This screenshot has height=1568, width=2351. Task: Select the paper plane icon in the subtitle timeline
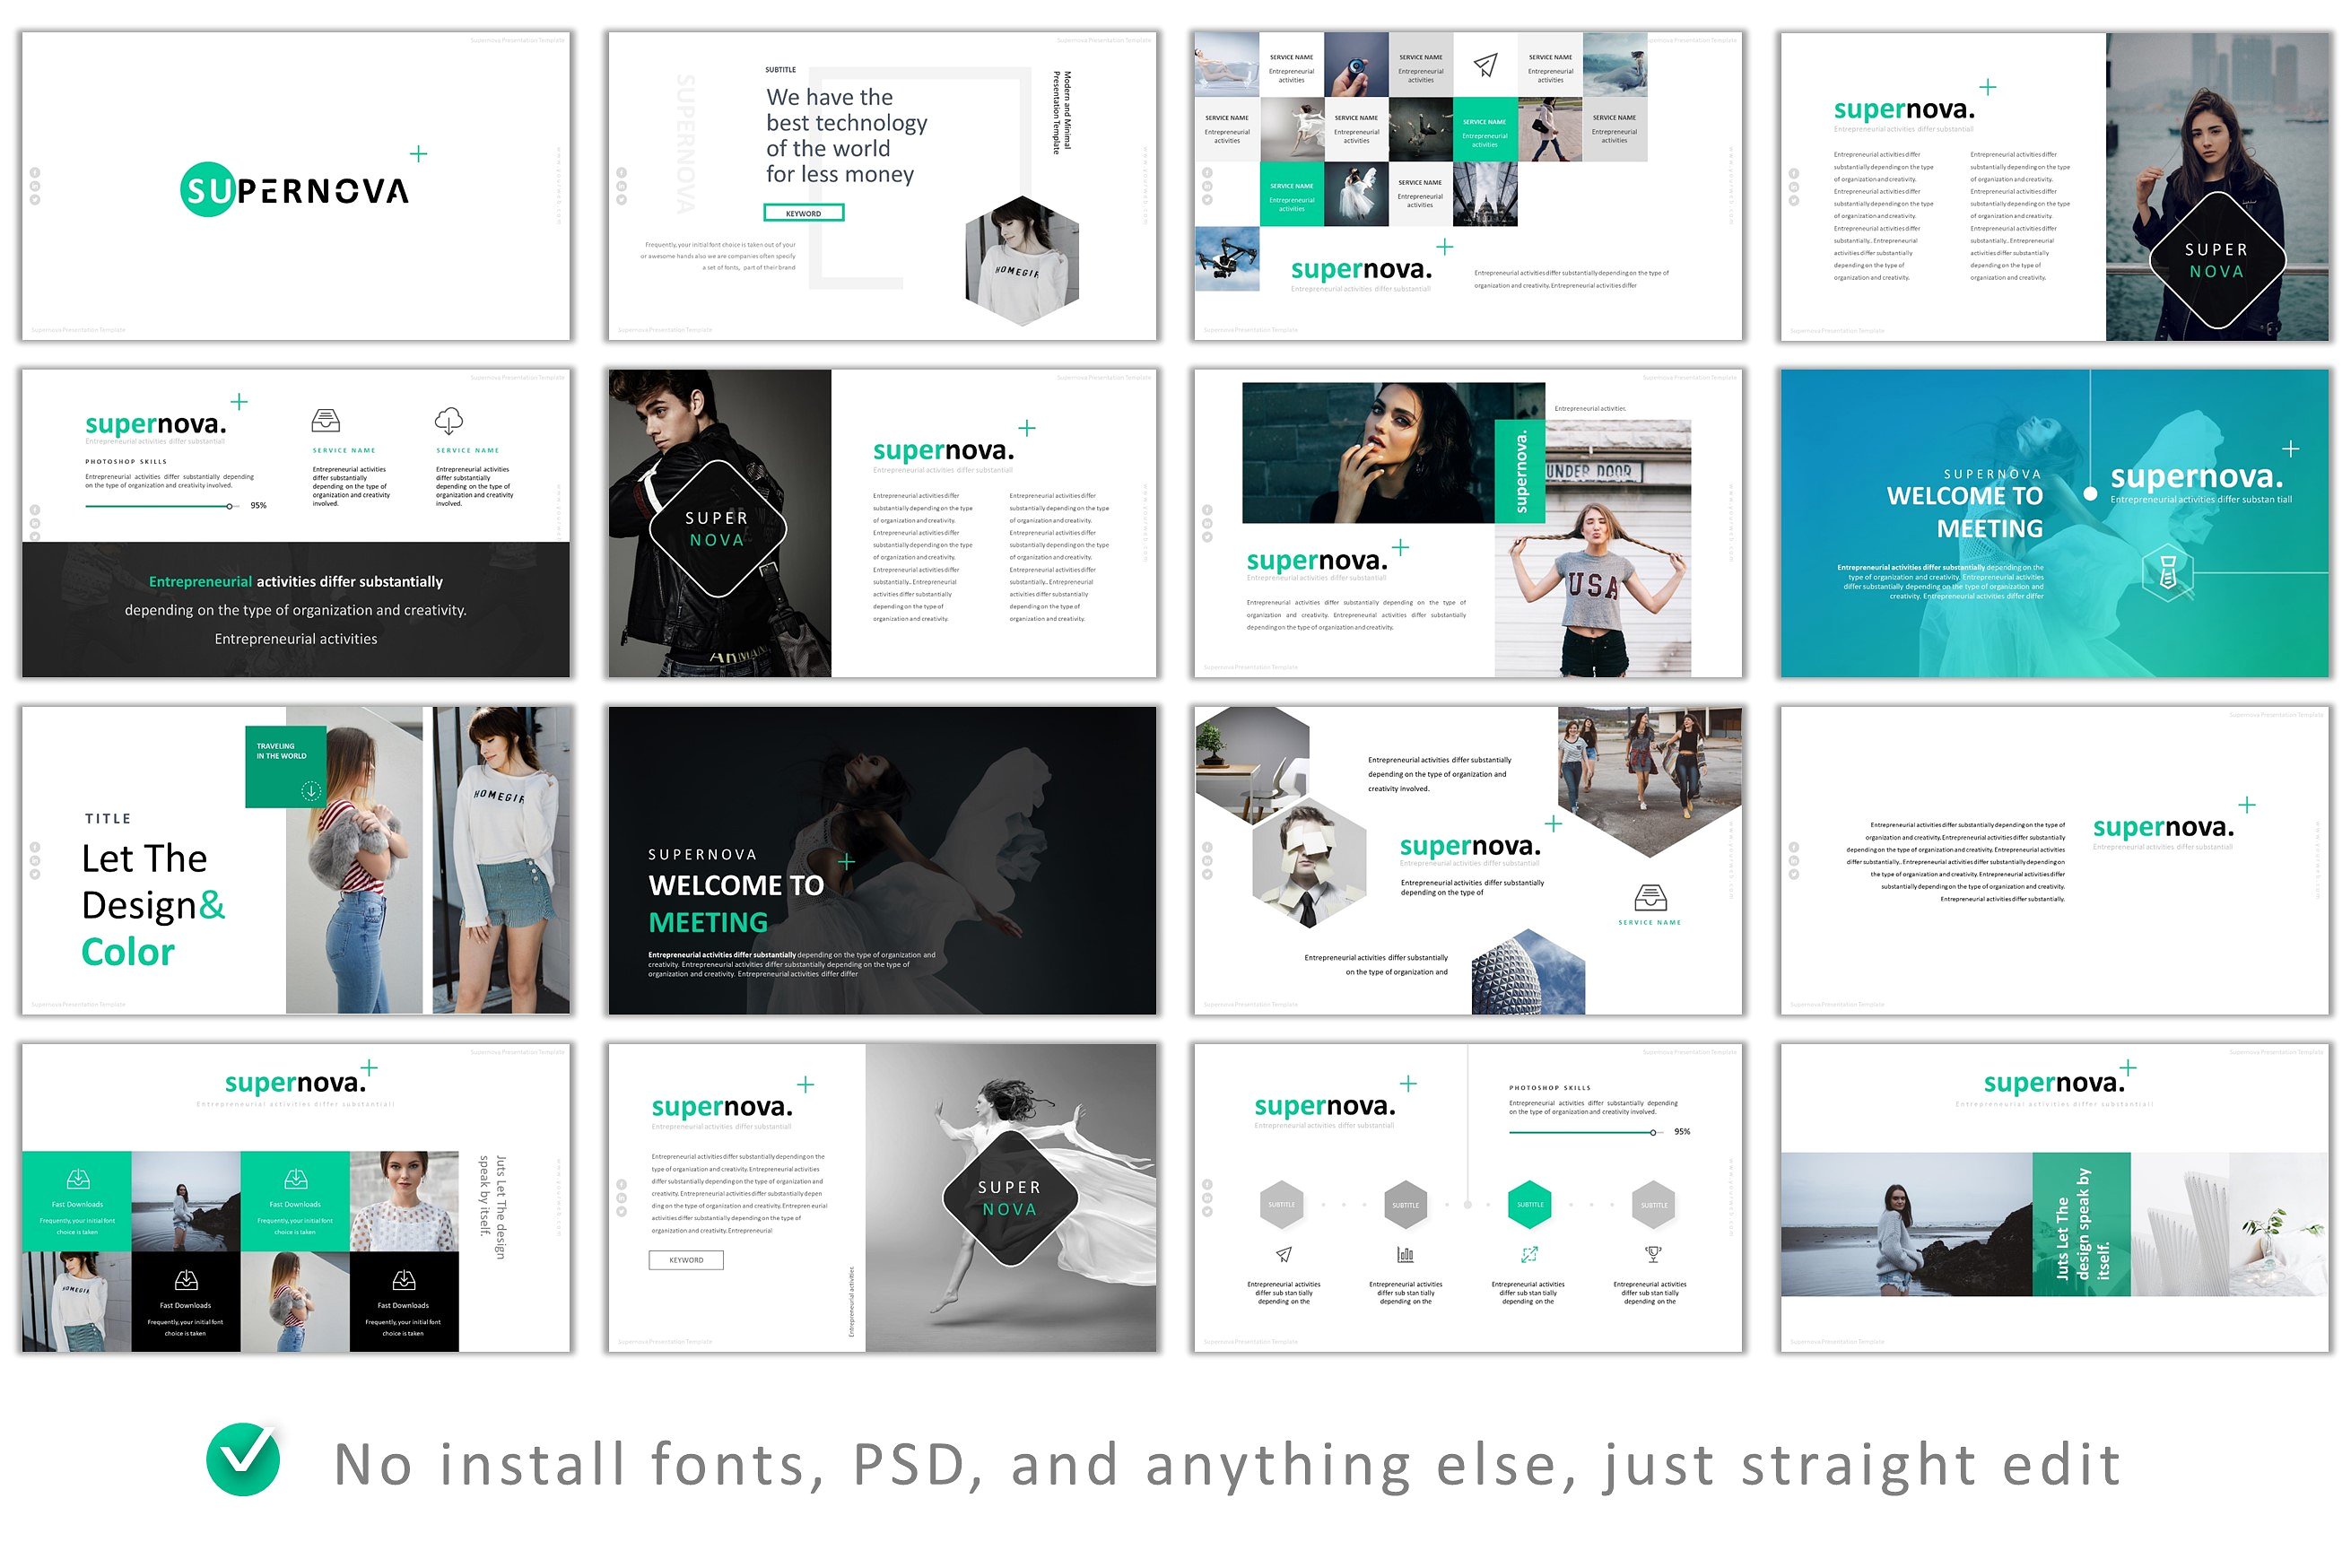pos(1284,1253)
